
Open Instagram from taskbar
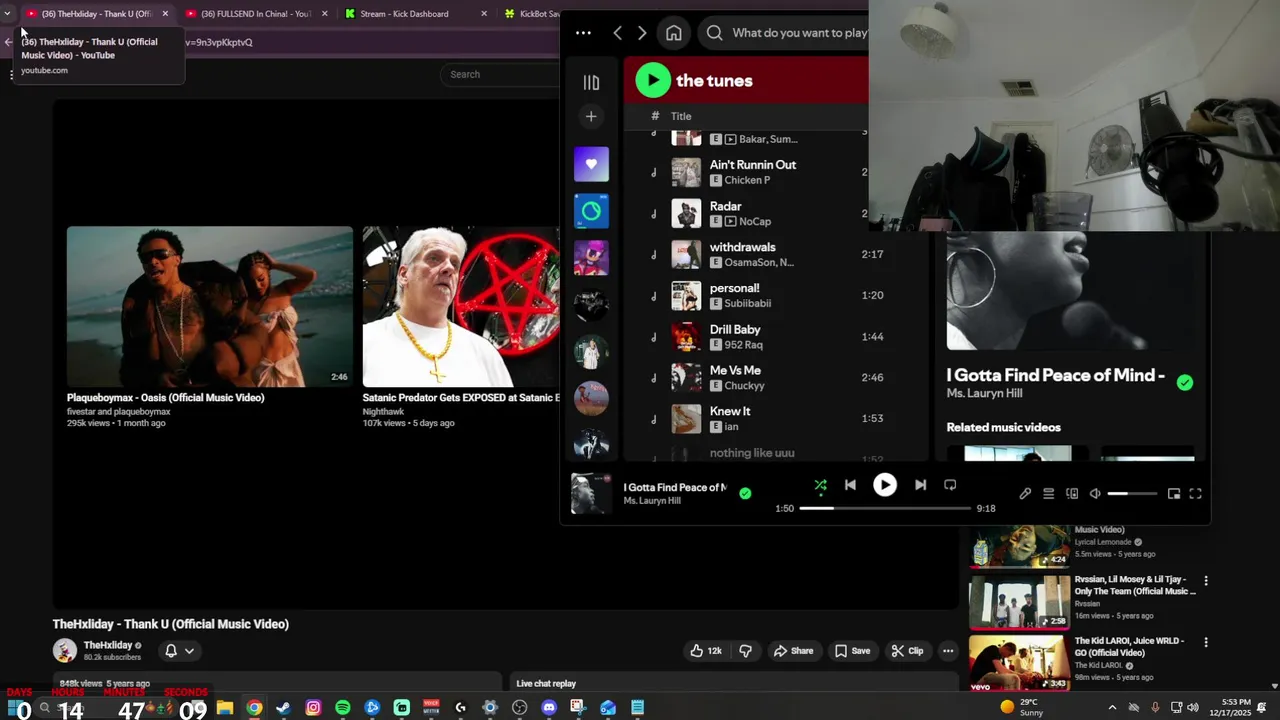(x=313, y=708)
